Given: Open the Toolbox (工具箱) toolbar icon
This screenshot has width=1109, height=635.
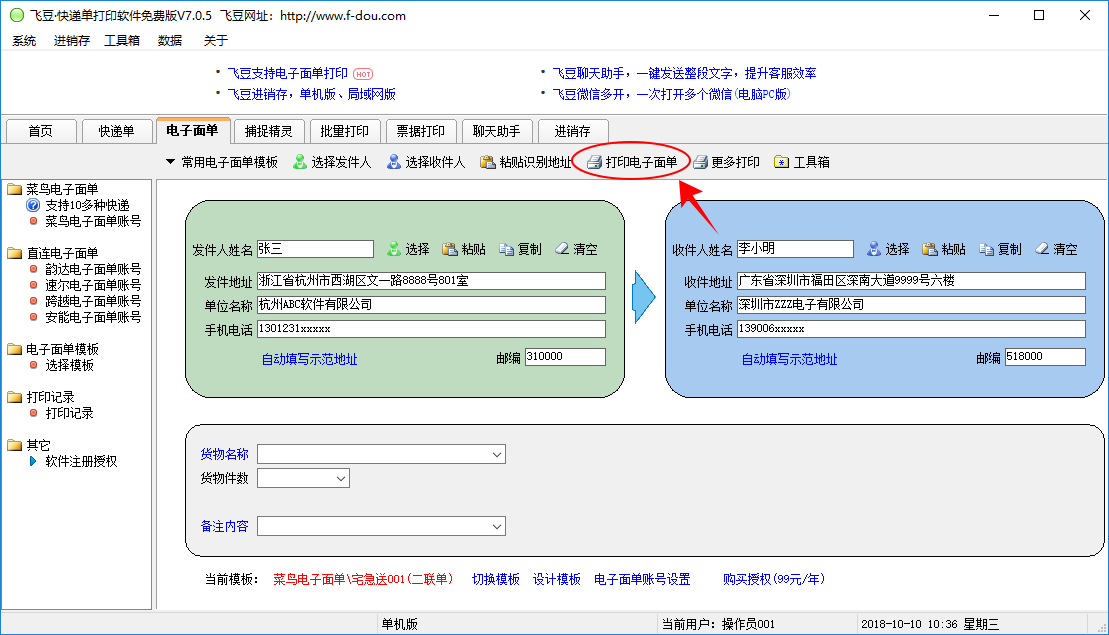Looking at the screenshot, I should [x=782, y=162].
